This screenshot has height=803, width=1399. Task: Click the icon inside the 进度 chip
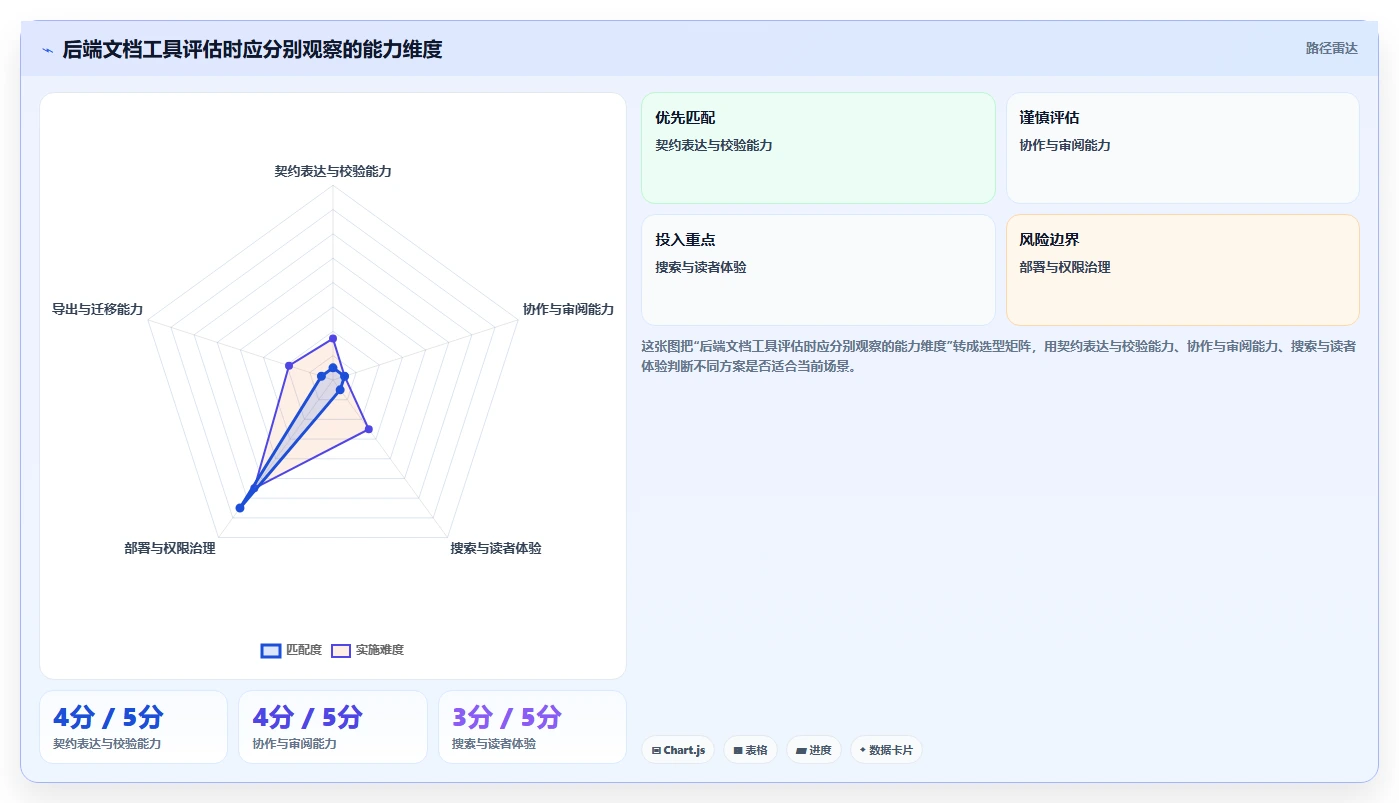click(x=800, y=750)
